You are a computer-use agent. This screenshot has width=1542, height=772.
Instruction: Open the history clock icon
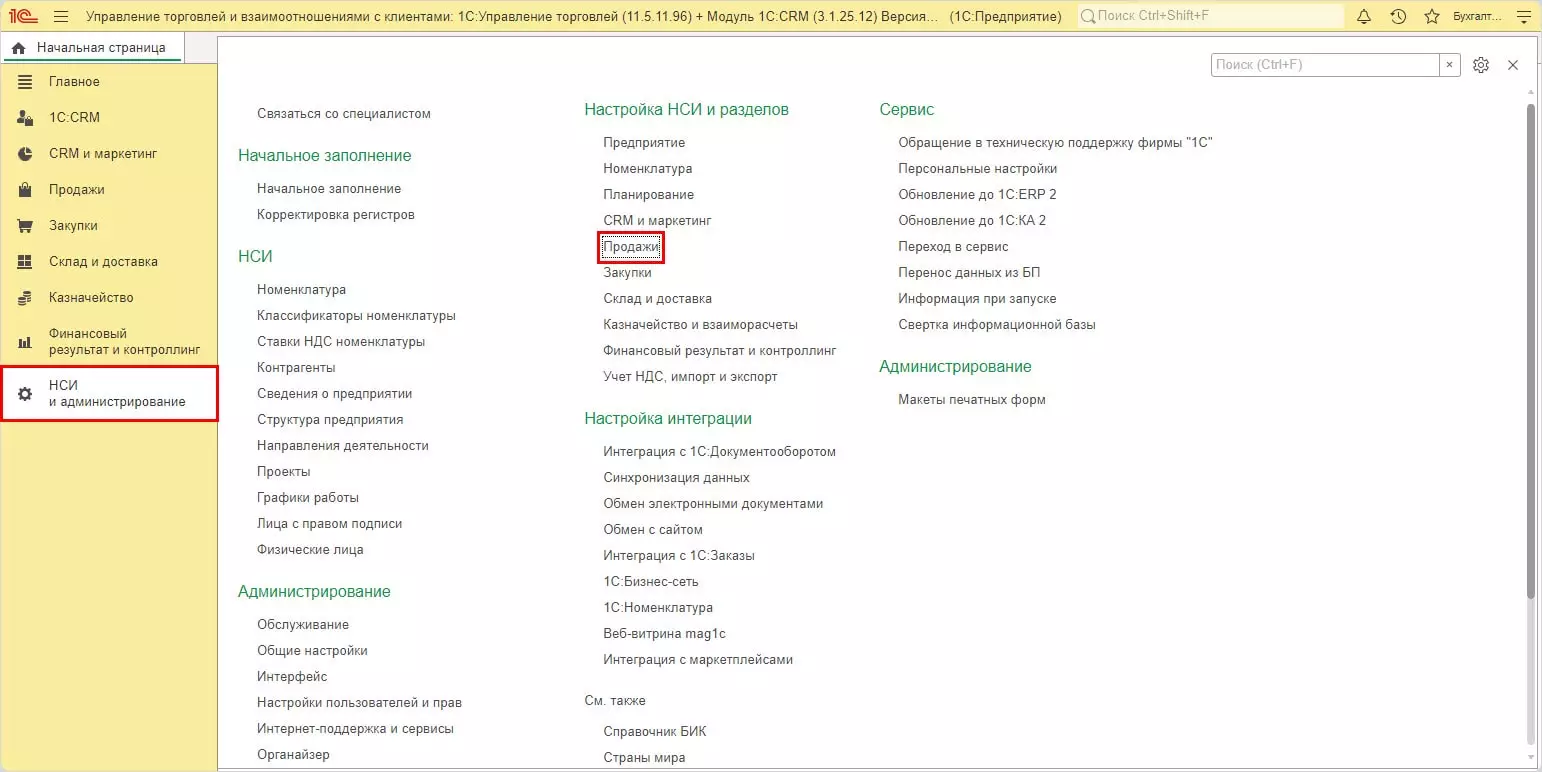pyautogui.click(x=1398, y=16)
